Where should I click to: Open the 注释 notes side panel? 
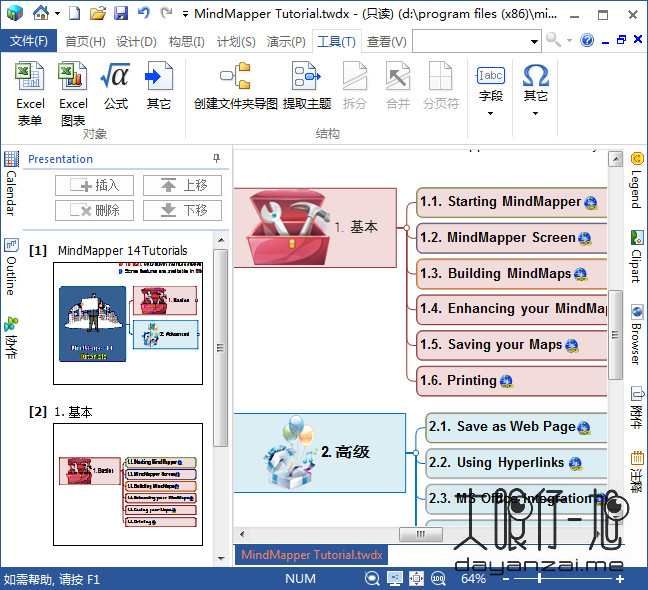tap(636, 472)
